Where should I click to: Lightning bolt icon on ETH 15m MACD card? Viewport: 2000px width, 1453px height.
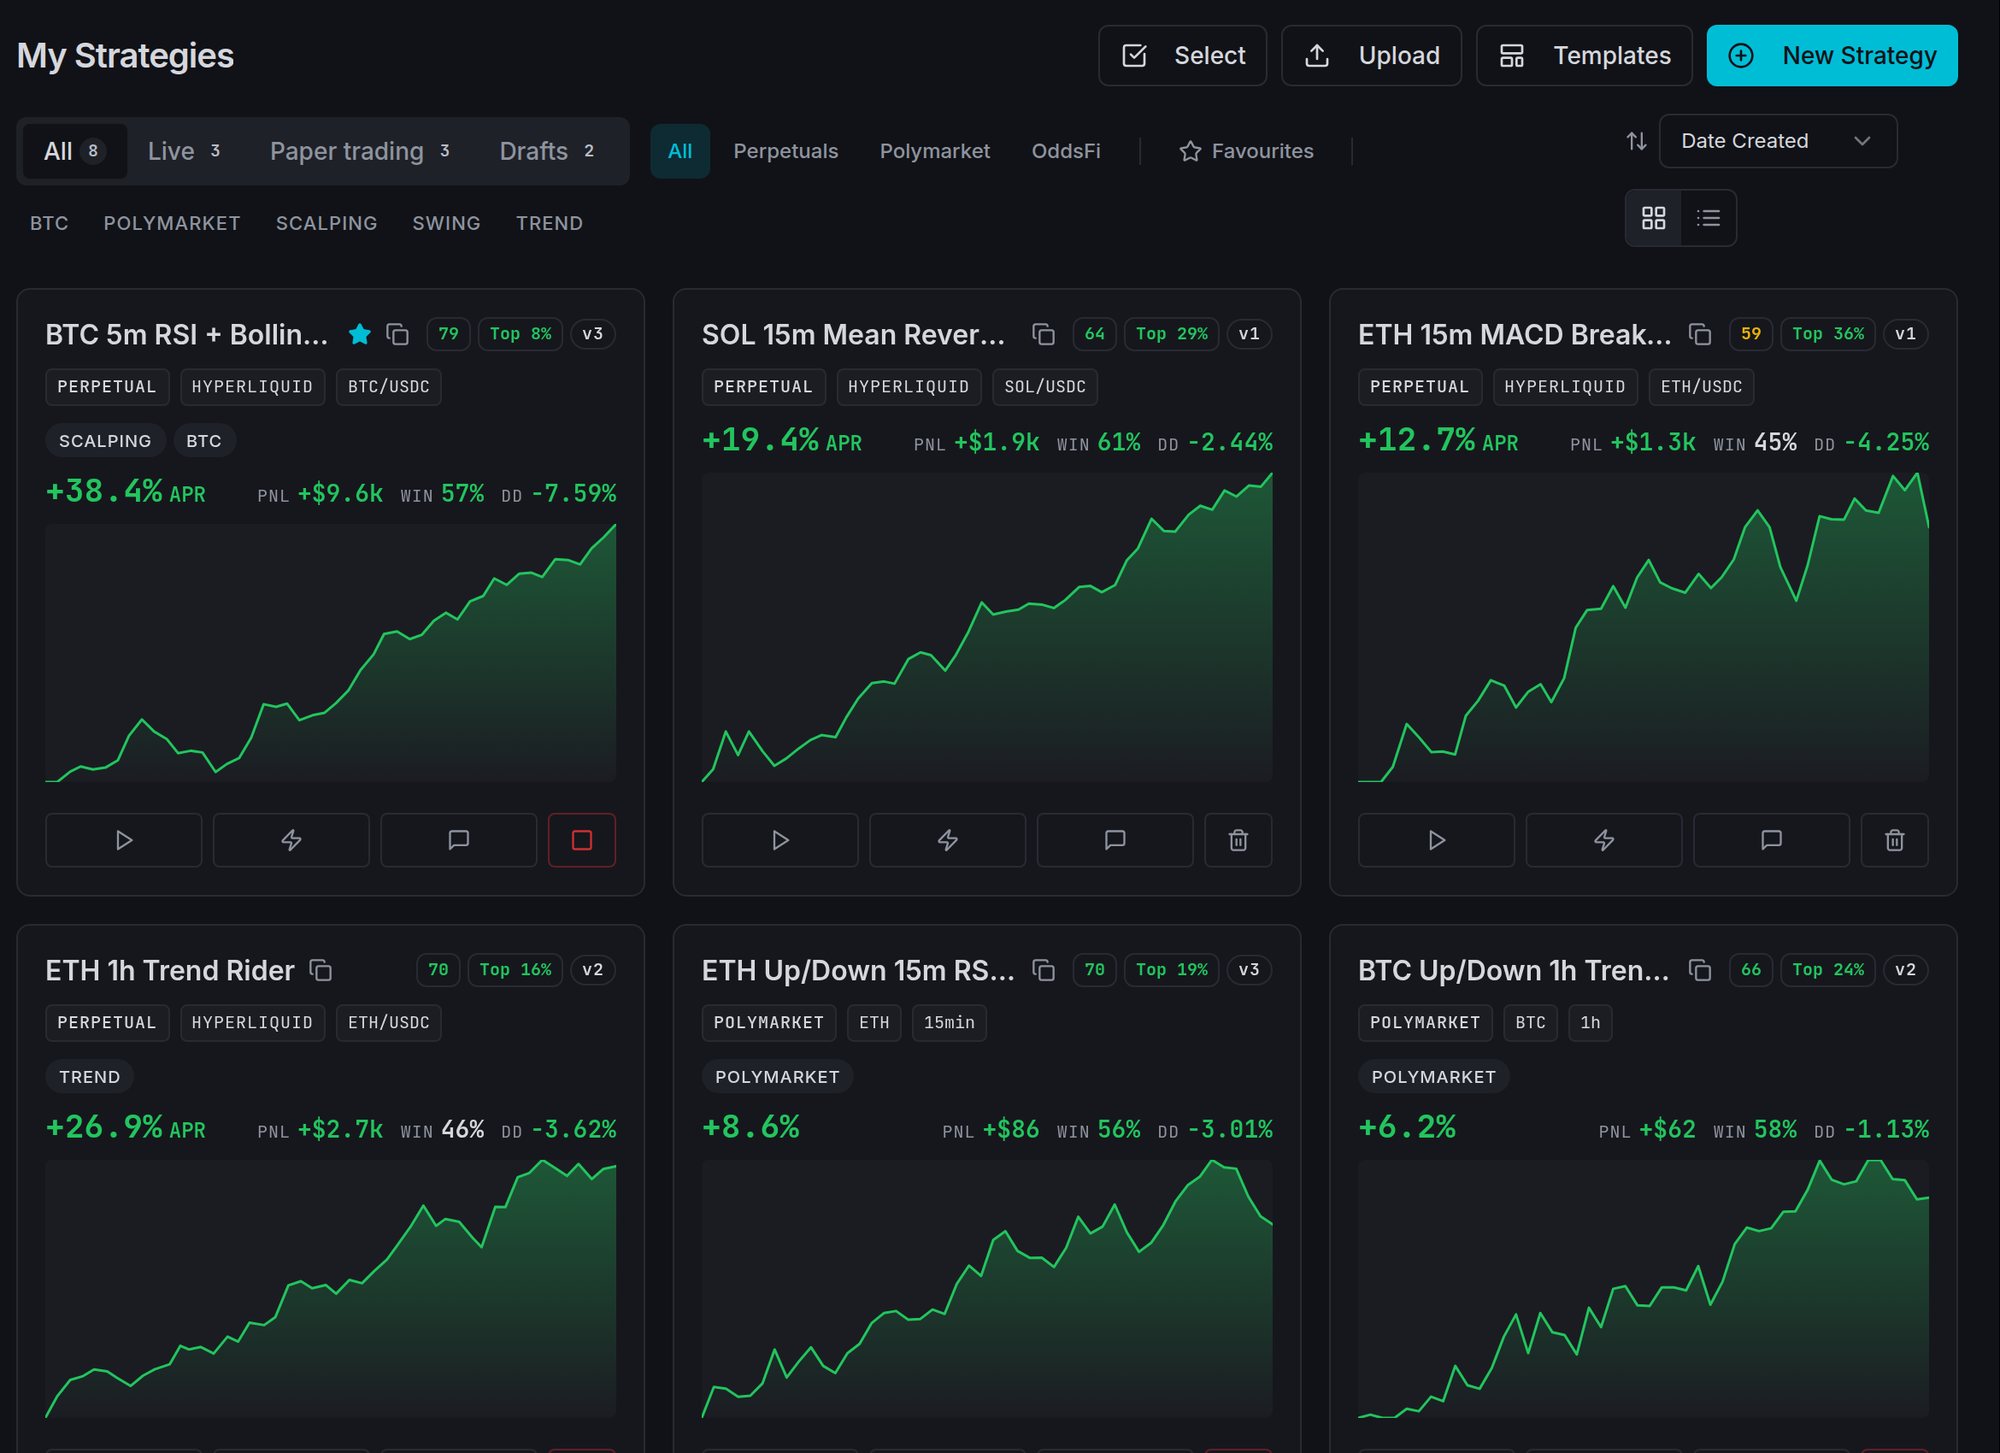[1604, 840]
